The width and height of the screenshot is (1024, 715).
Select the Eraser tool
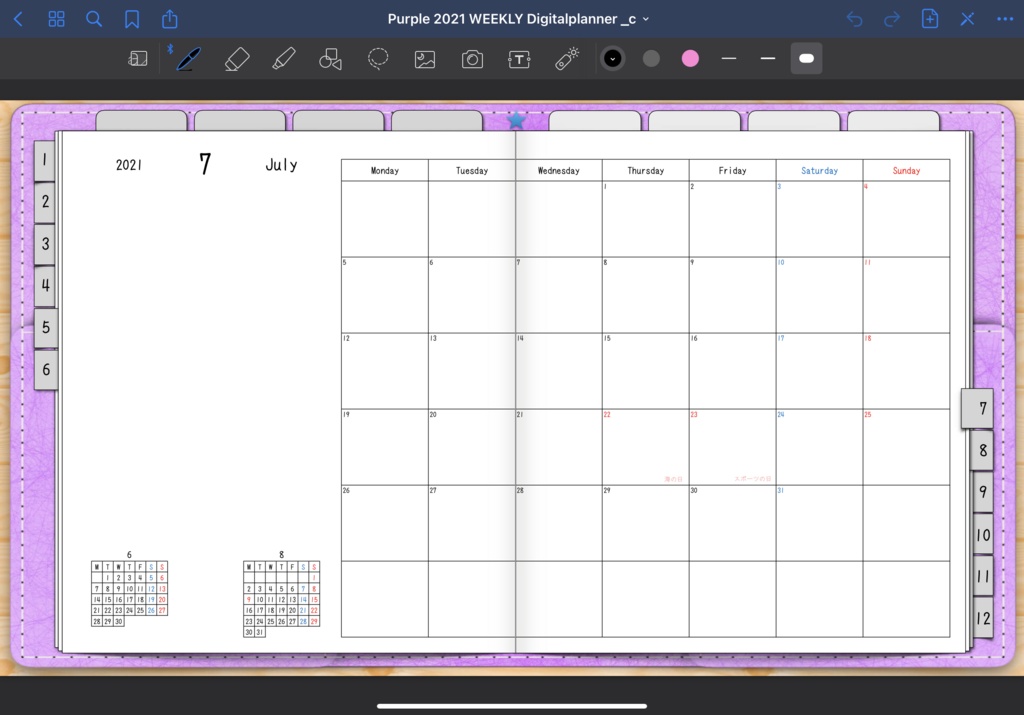click(237, 59)
